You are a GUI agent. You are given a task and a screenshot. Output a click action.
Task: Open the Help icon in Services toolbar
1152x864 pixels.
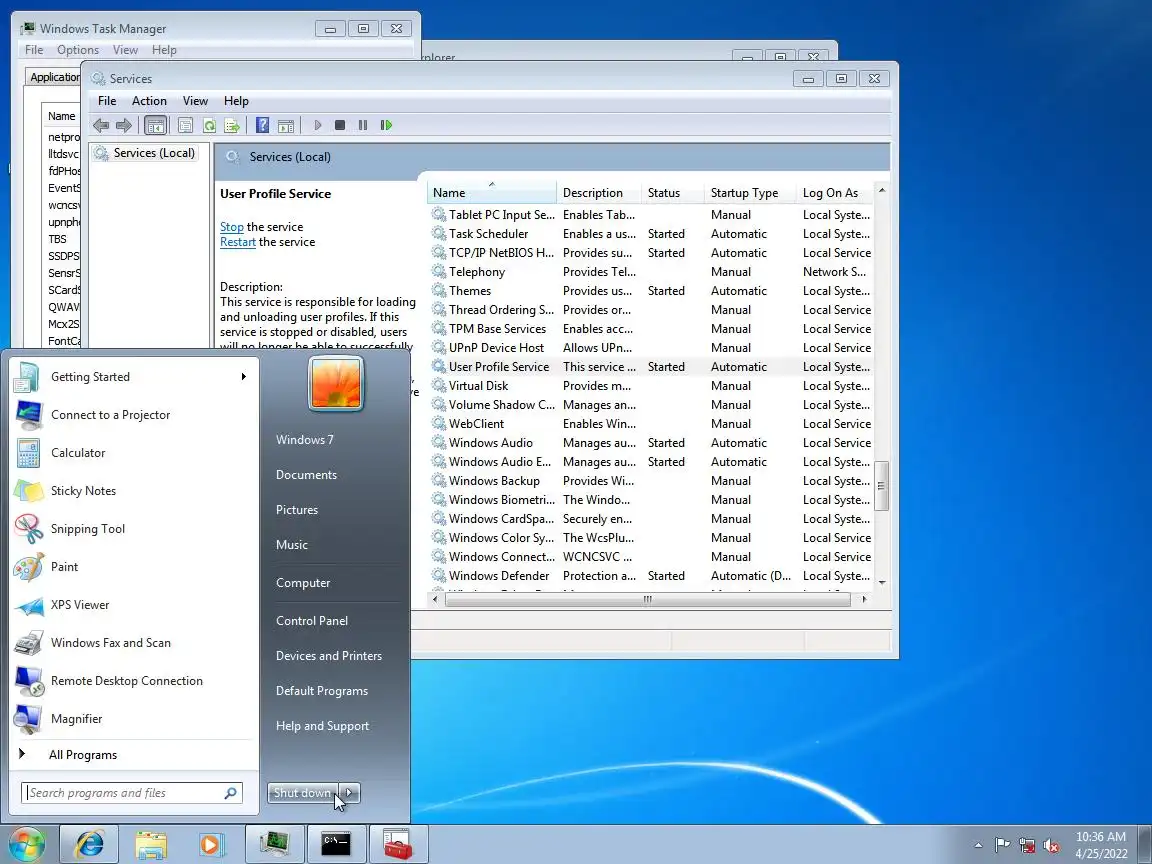[262, 126]
